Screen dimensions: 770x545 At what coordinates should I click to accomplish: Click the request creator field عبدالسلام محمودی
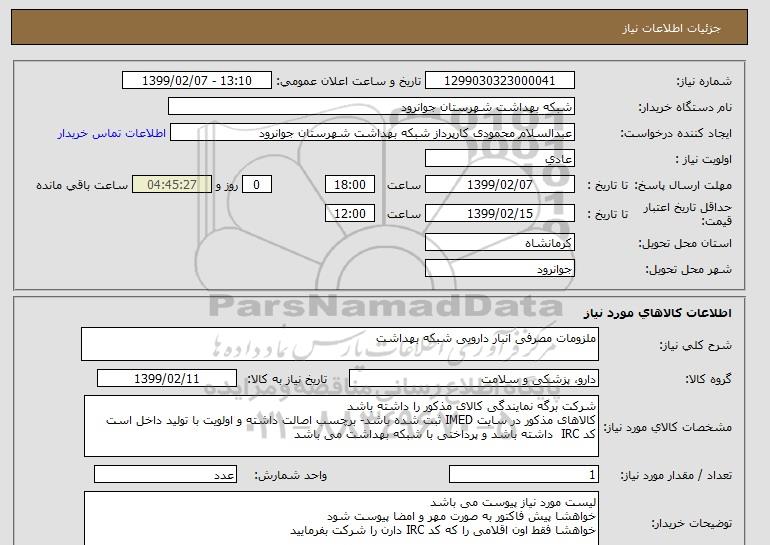pyautogui.click(x=372, y=133)
